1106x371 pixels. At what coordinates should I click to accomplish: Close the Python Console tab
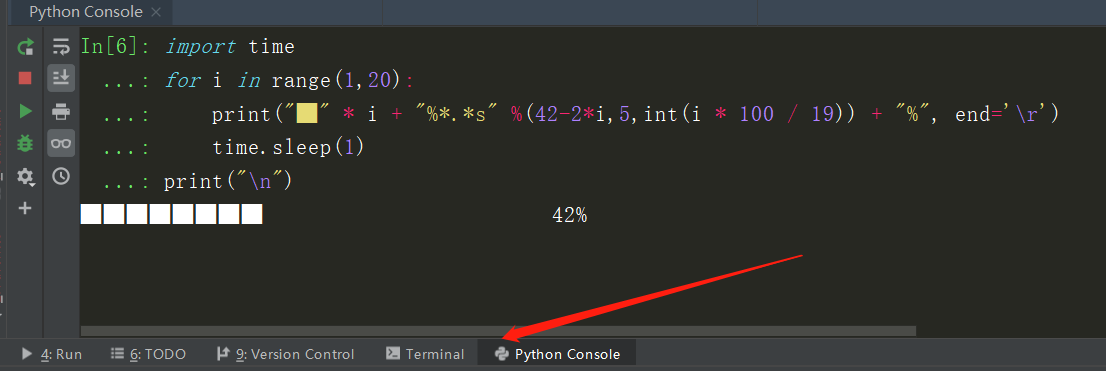coord(156,12)
